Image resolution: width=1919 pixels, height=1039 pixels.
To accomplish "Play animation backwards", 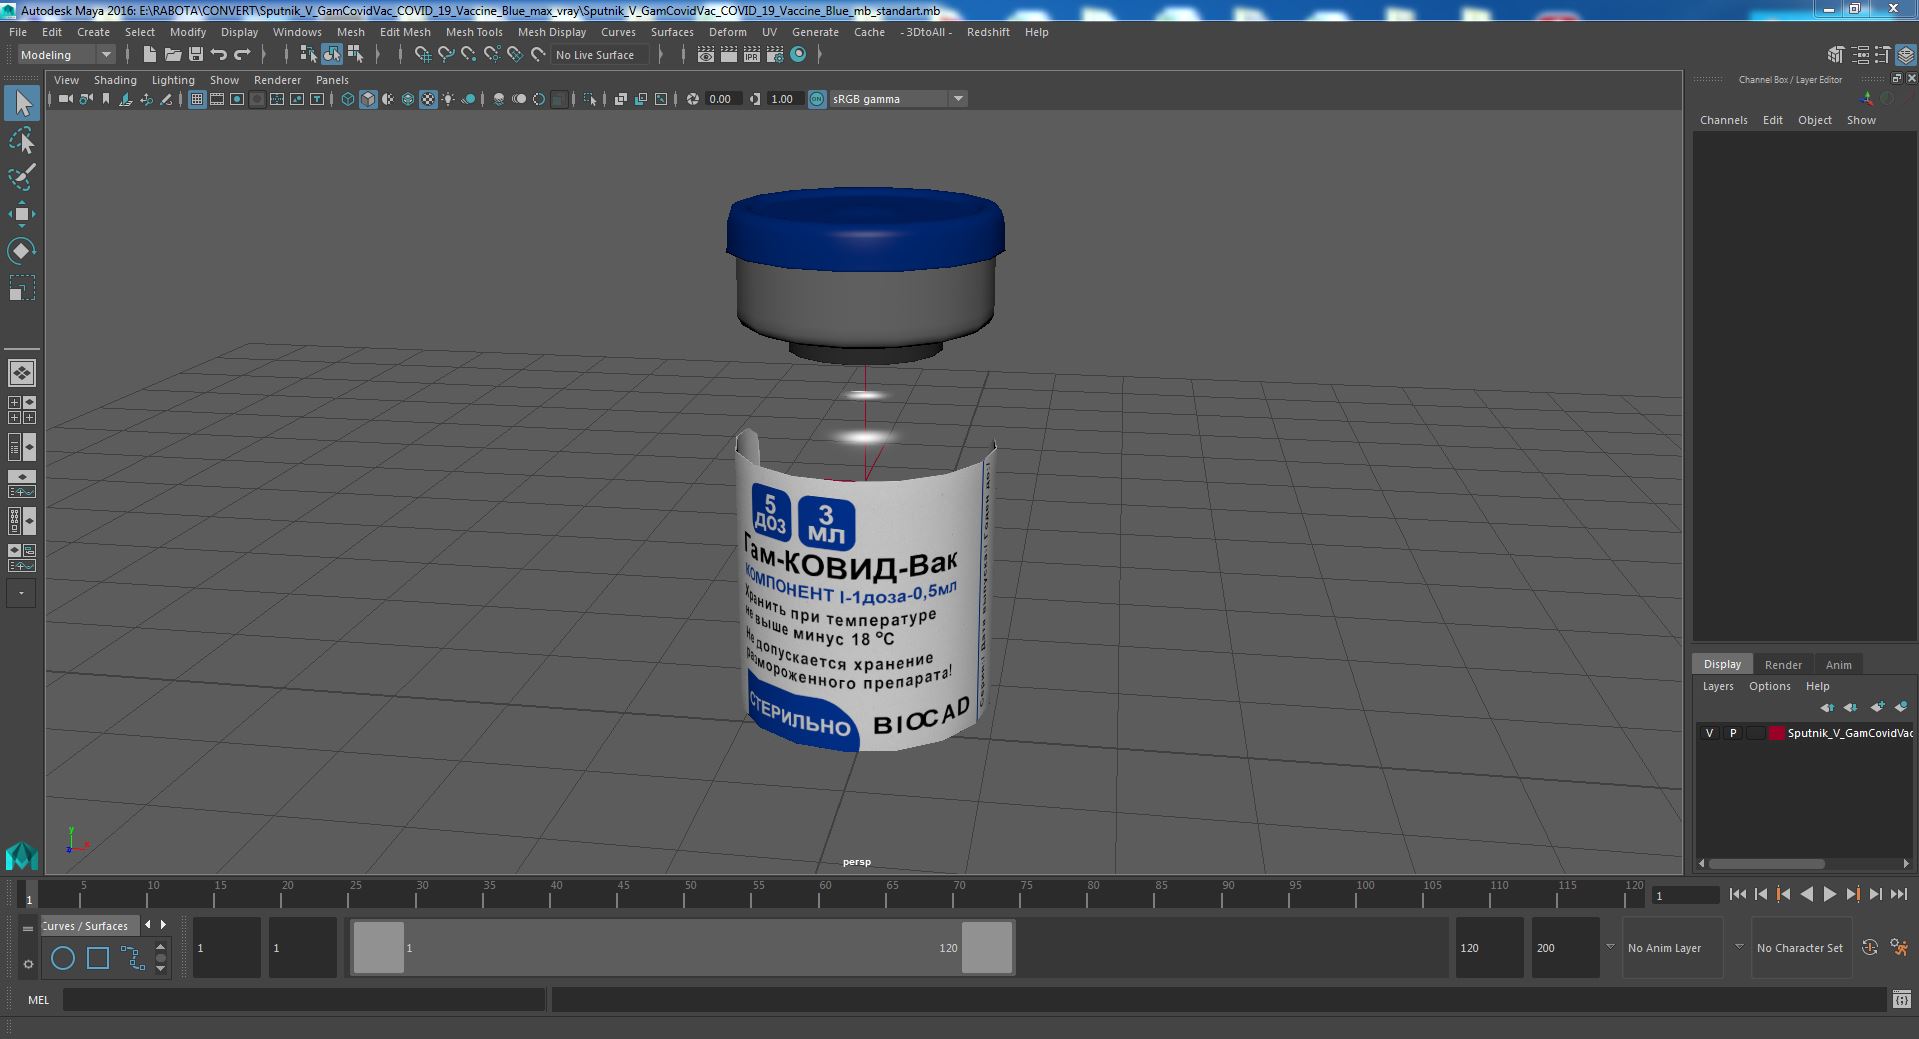I will [x=1806, y=895].
